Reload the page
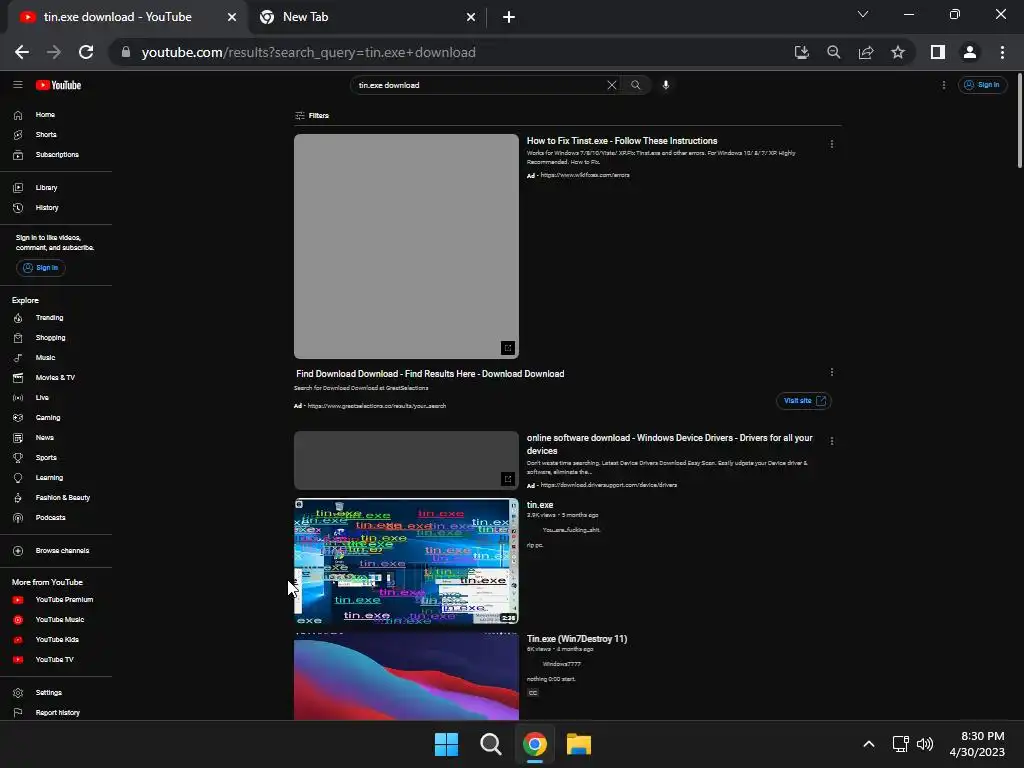The height and width of the screenshot is (768, 1024). click(86, 52)
